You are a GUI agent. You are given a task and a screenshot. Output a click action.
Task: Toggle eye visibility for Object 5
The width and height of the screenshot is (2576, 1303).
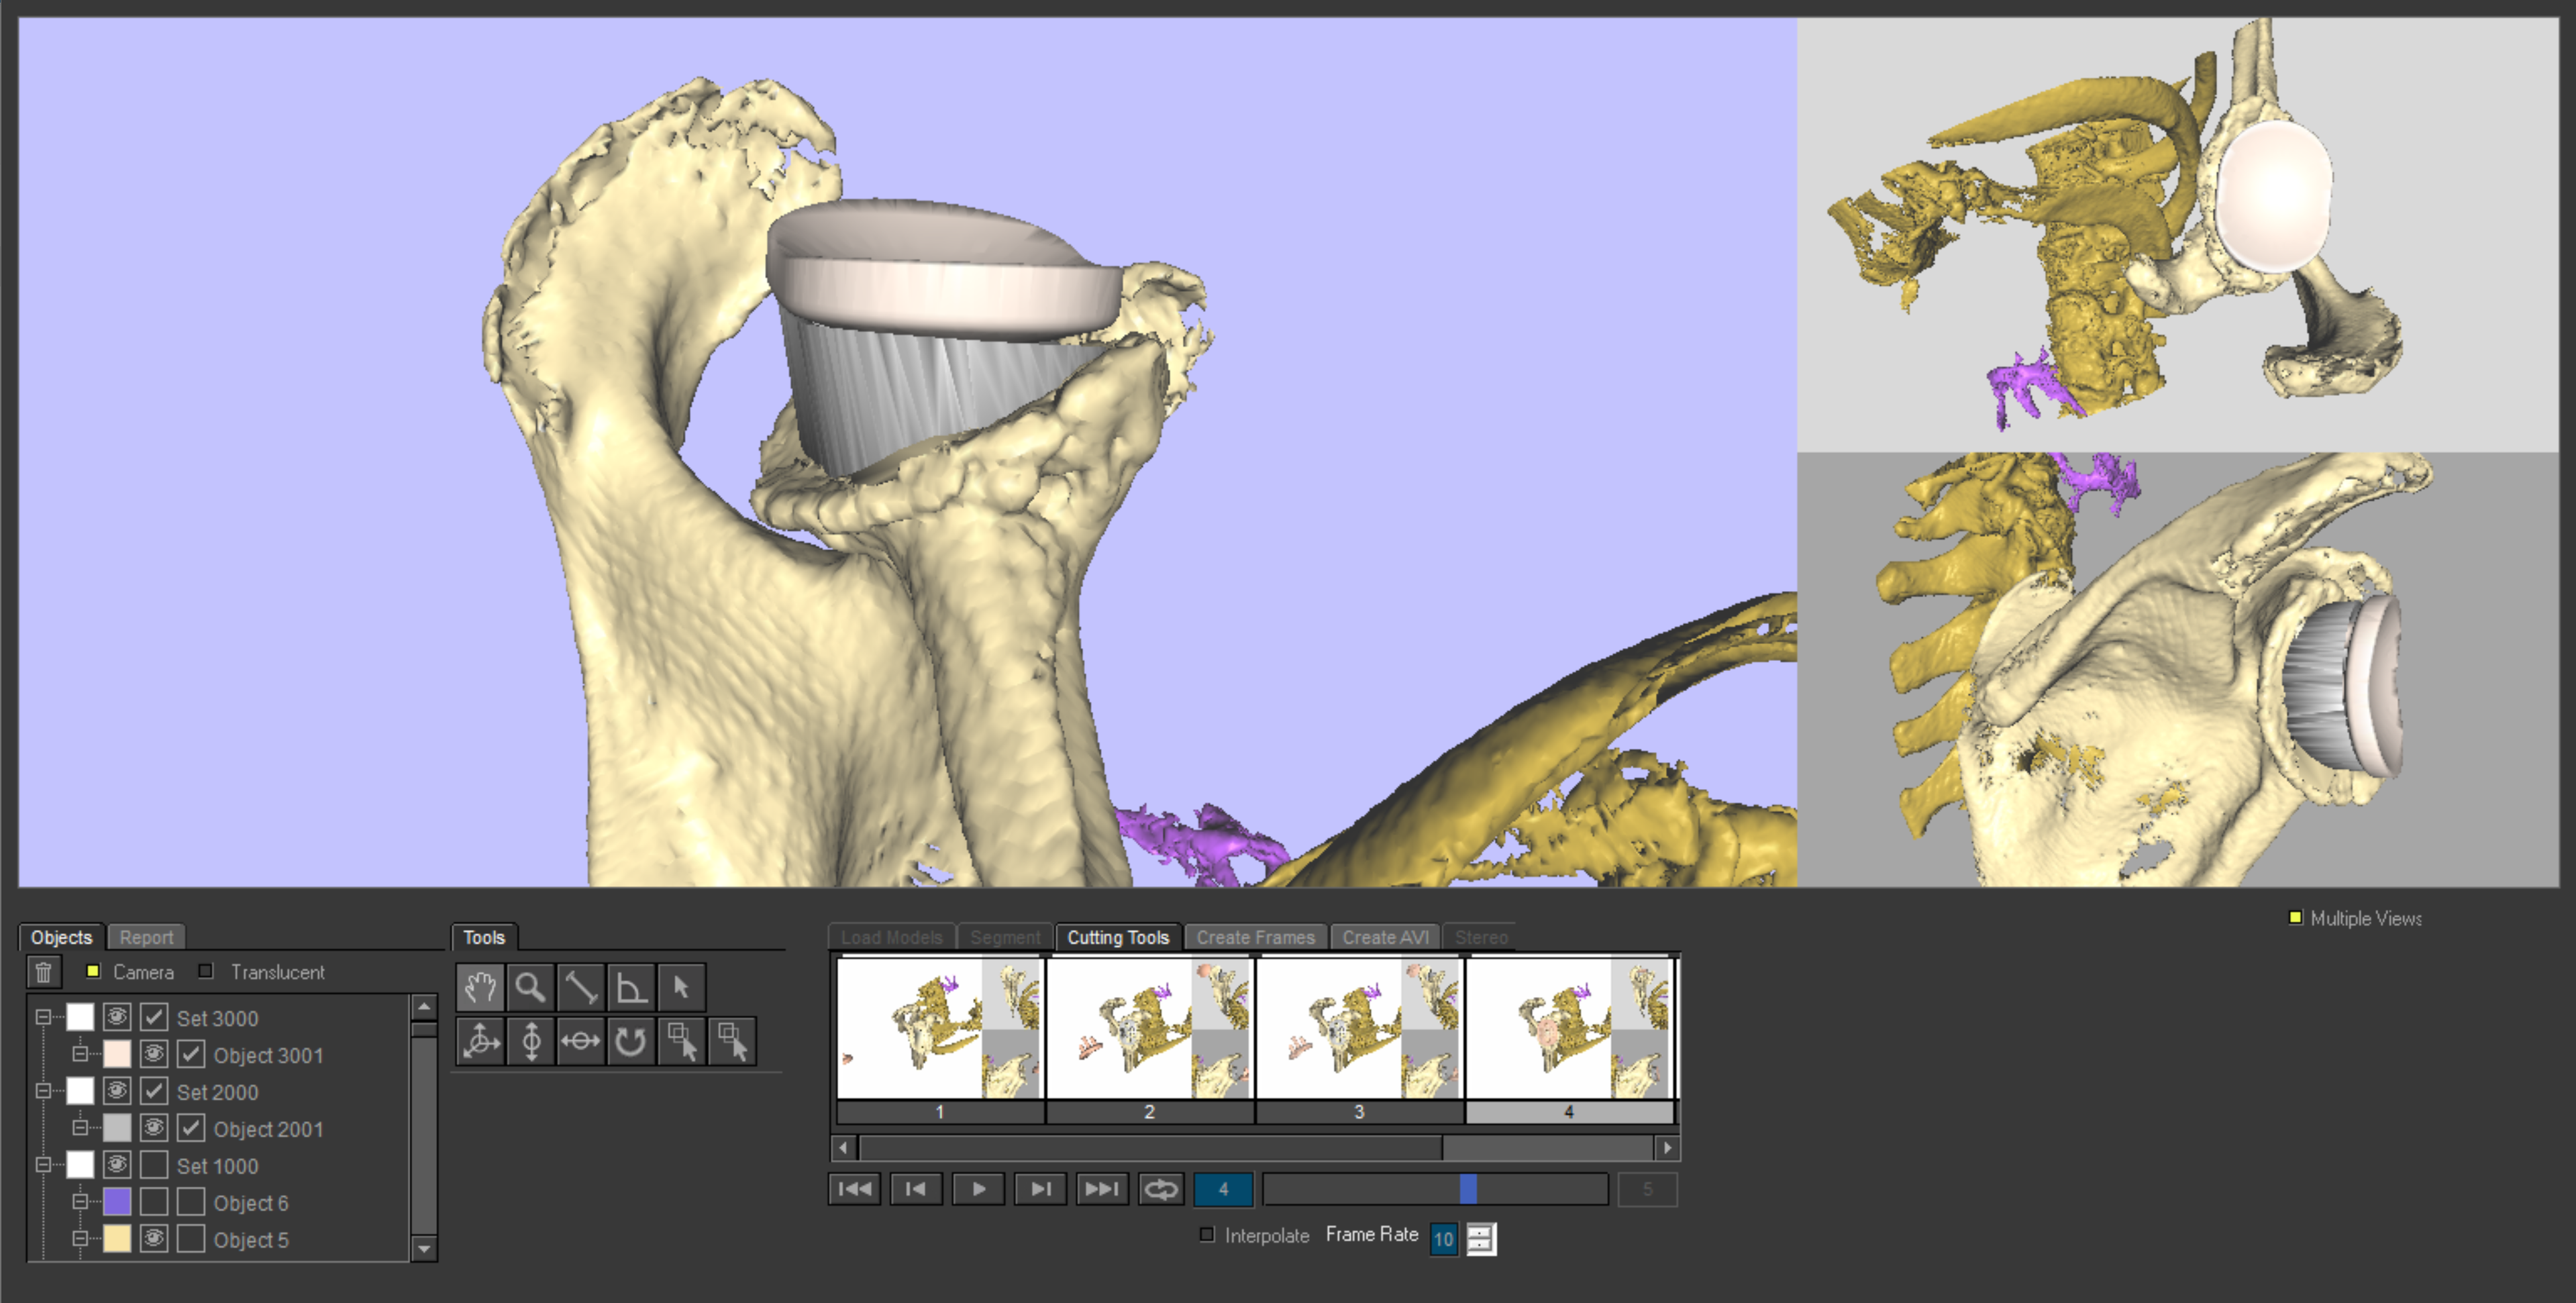point(153,1239)
